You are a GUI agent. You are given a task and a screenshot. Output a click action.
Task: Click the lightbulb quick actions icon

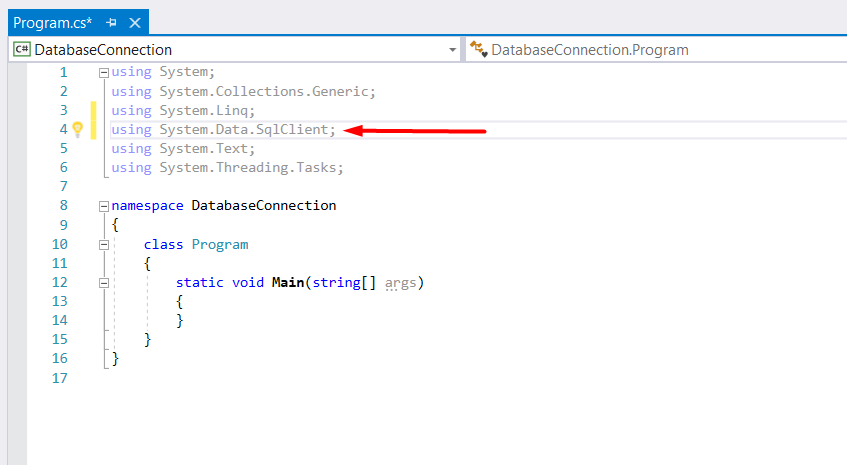pos(77,129)
